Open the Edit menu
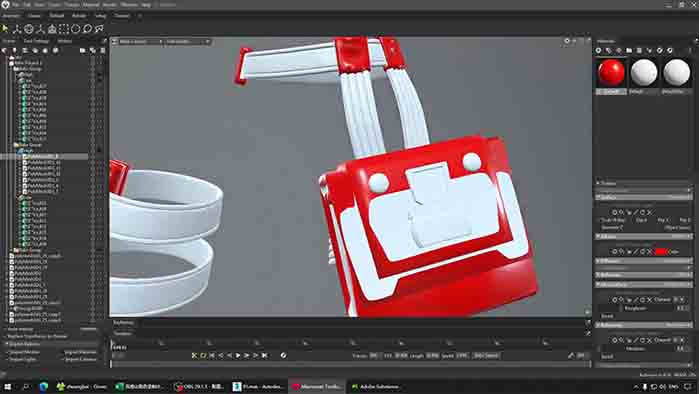The height and width of the screenshot is (394, 699). click(27, 5)
